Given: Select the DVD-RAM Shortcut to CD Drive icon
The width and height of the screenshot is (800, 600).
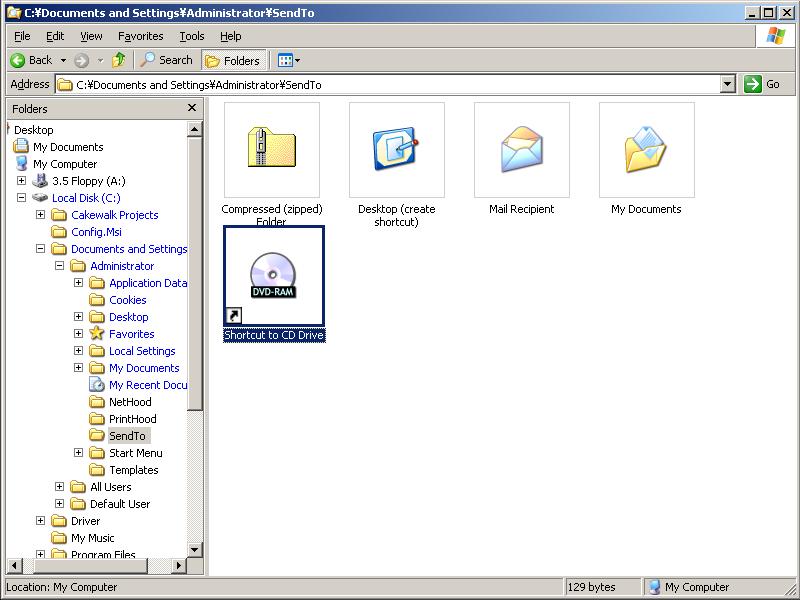Looking at the screenshot, I should [x=273, y=276].
